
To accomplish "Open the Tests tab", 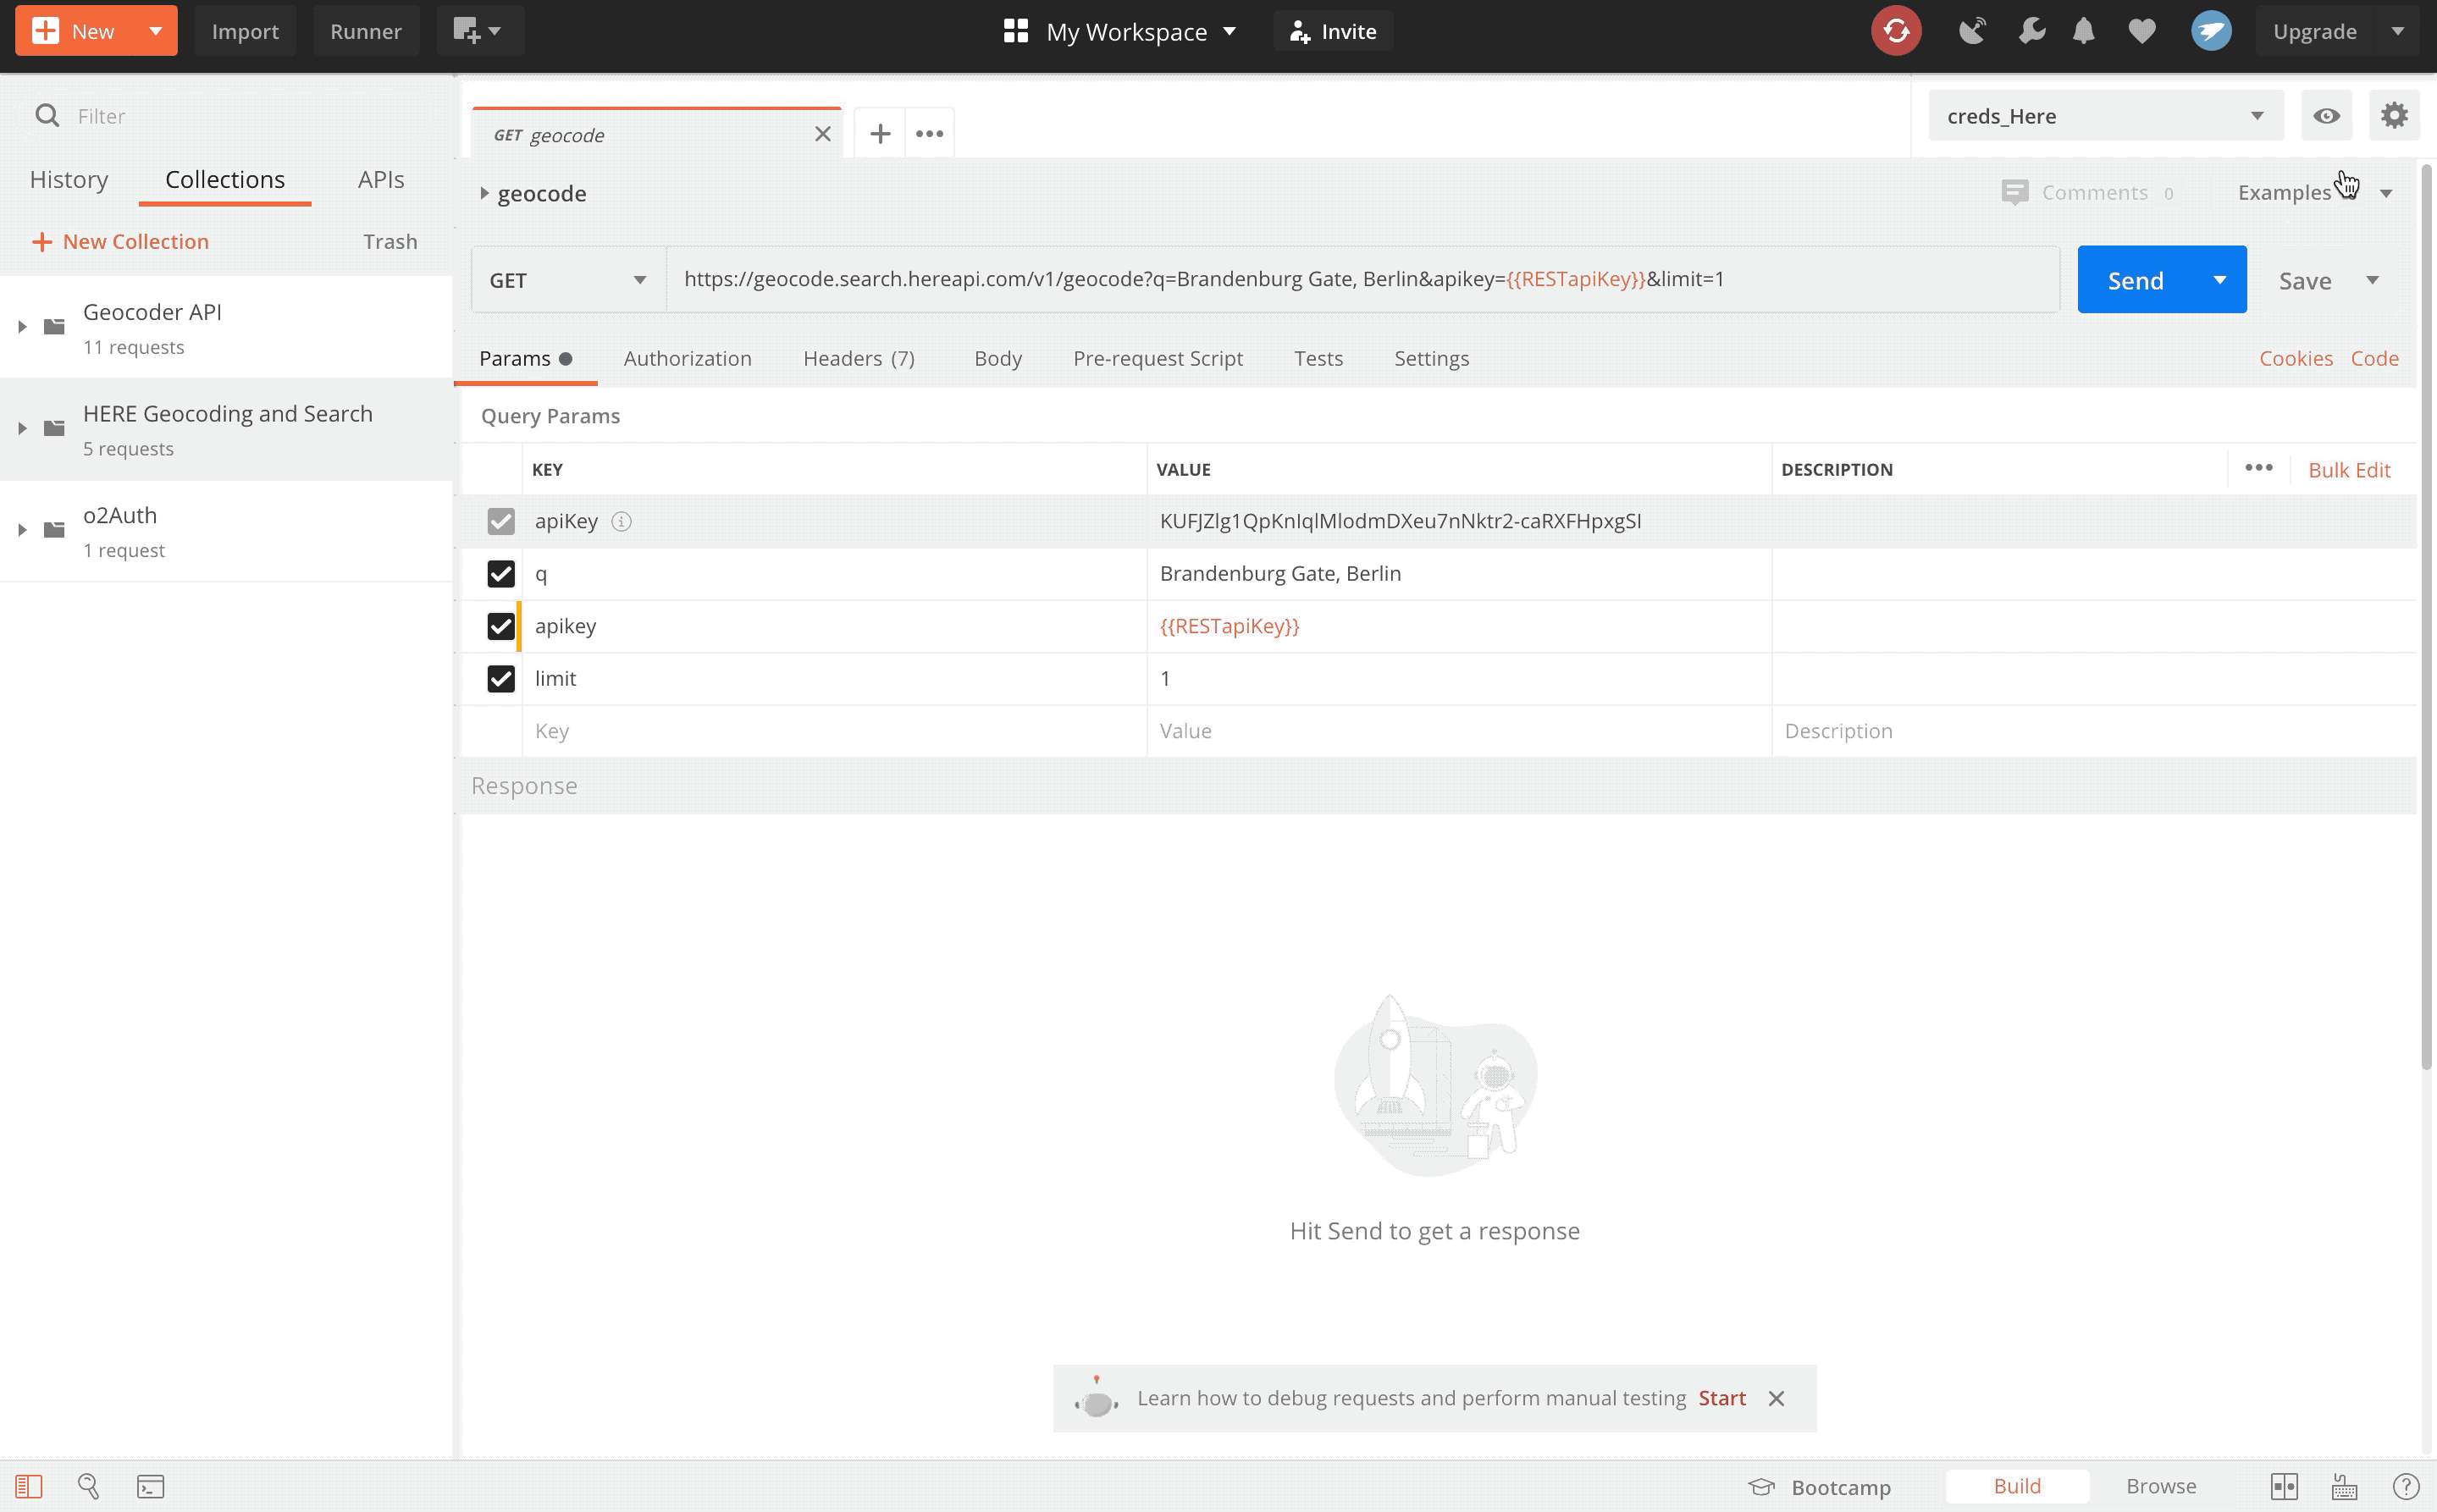I will pyautogui.click(x=1318, y=358).
